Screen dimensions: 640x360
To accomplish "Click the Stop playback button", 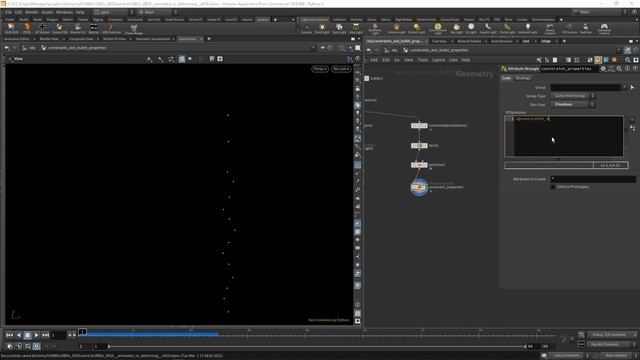I will (27, 335).
